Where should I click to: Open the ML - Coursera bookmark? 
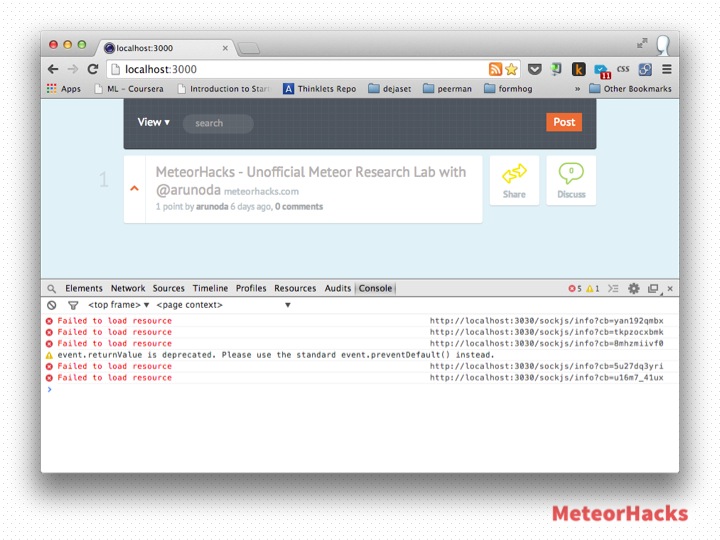129,89
